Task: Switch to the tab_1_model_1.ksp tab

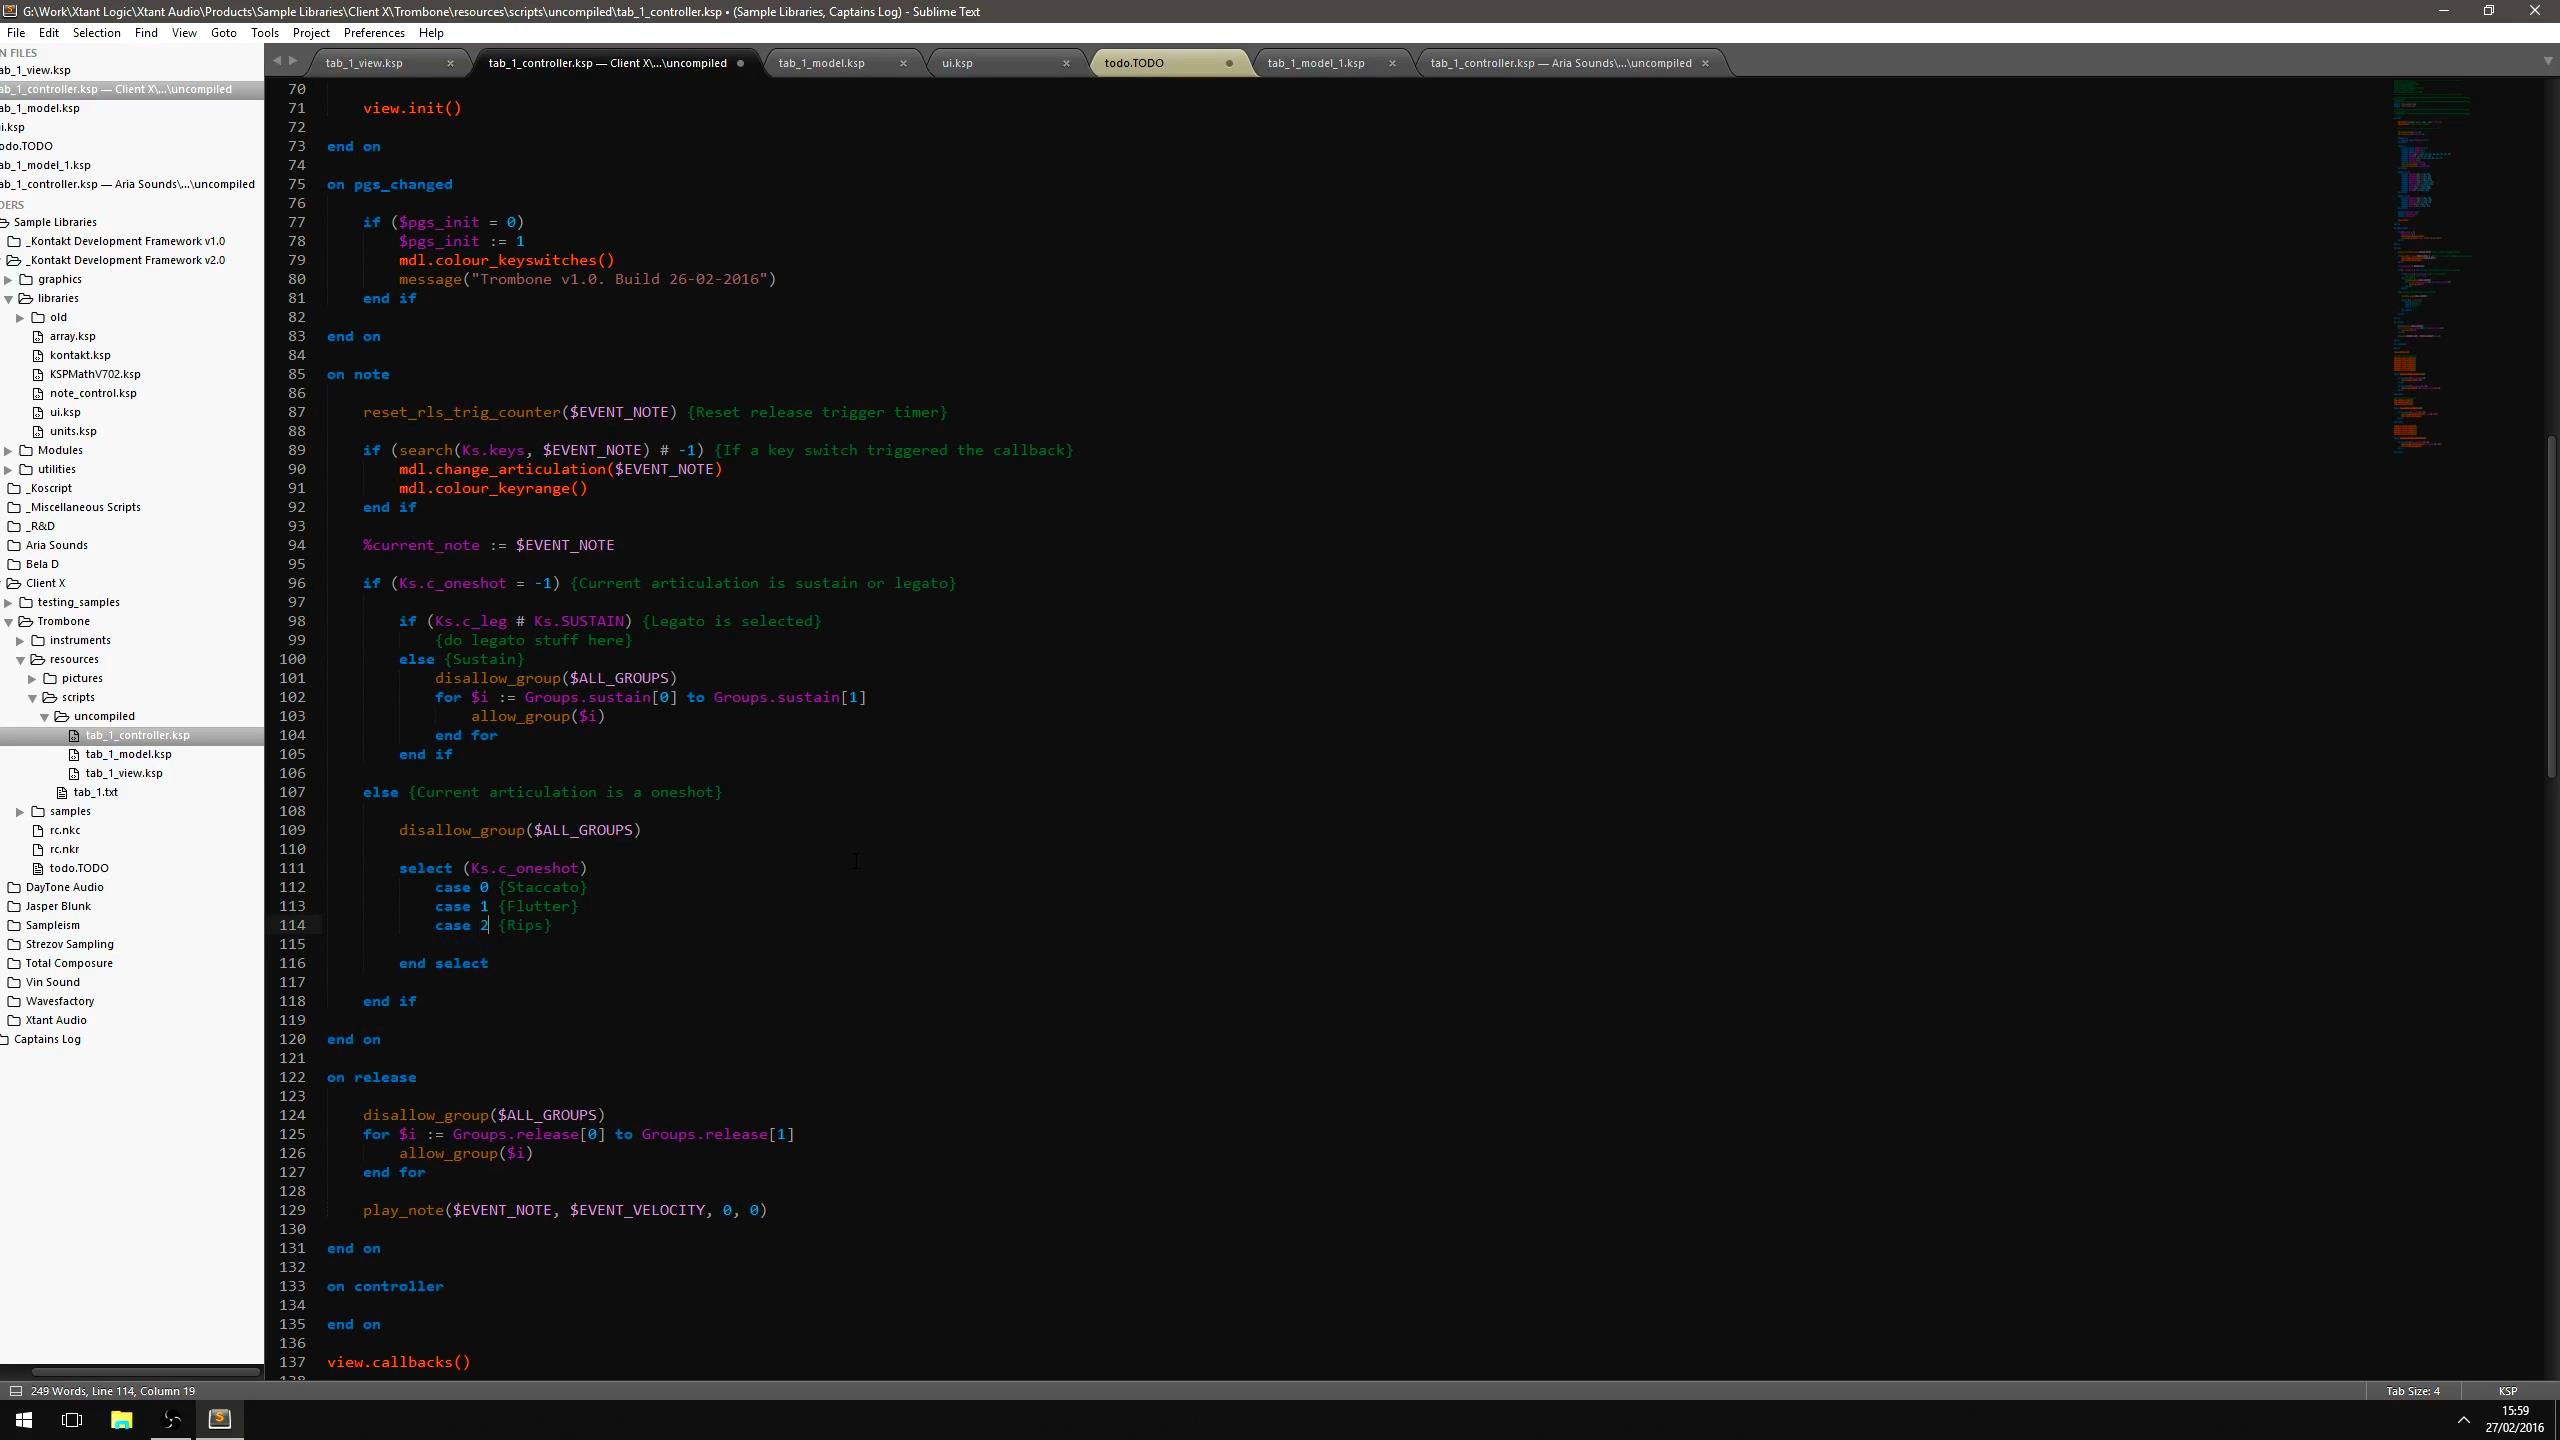Action: pos(1316,63)
